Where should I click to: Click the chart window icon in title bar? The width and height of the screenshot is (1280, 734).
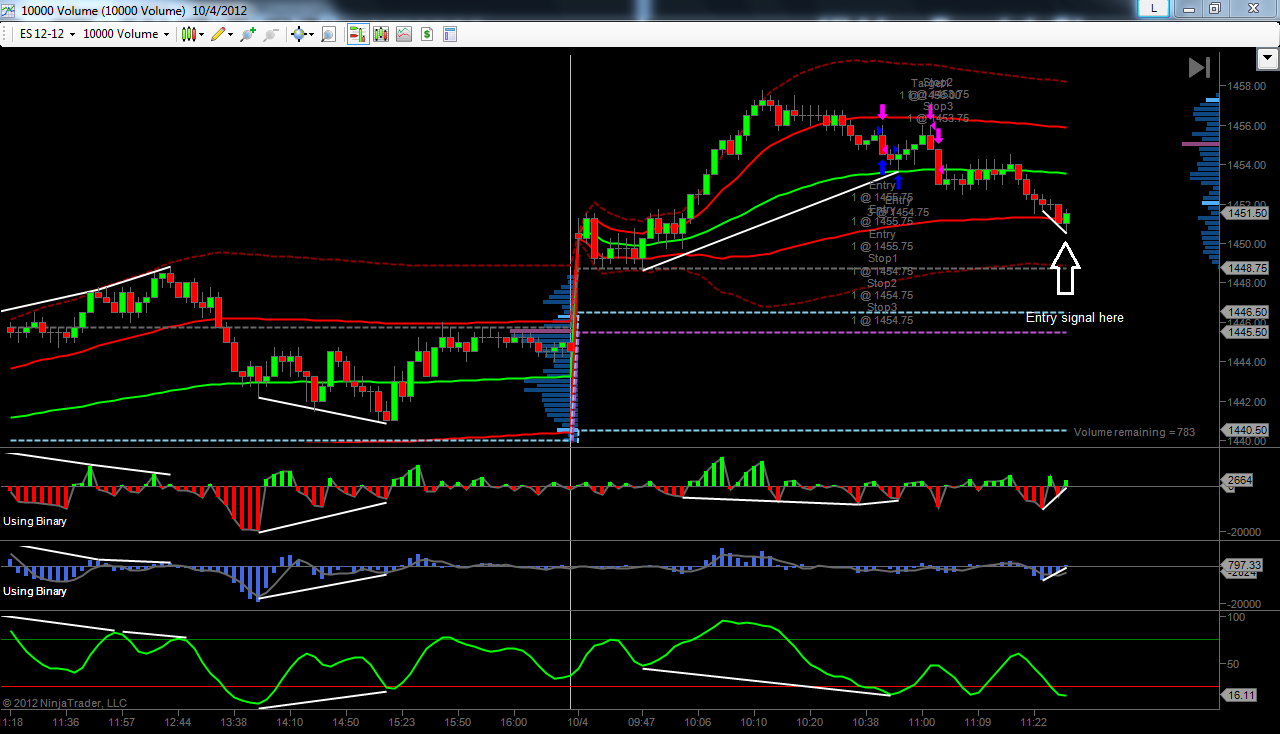tap(9, 10)
